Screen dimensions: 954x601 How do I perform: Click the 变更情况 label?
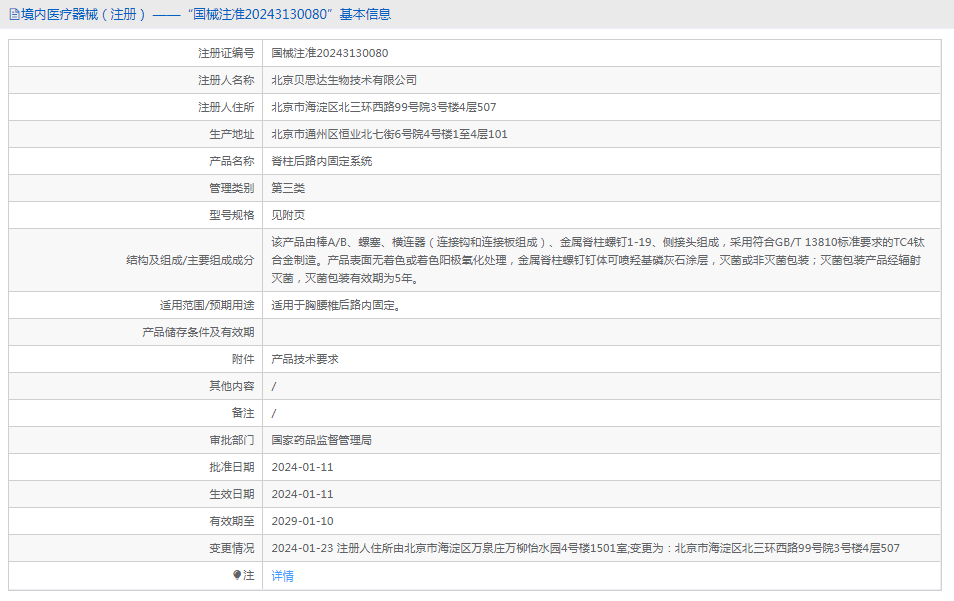coord(232,548)
